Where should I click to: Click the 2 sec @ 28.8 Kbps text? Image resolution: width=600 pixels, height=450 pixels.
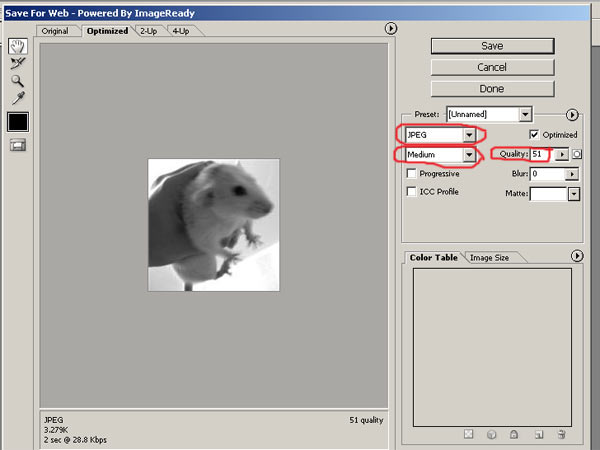click(75, 440)
